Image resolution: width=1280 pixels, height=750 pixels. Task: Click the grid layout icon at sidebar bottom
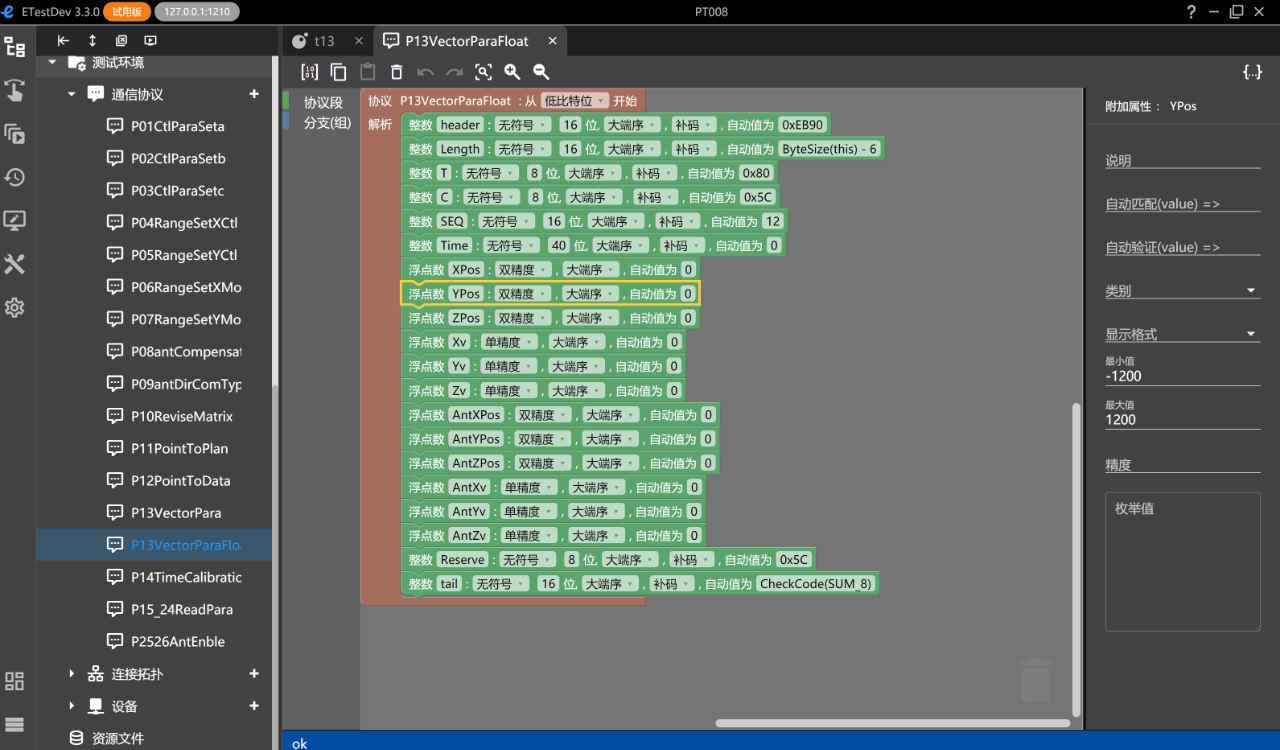coord(15,681)
